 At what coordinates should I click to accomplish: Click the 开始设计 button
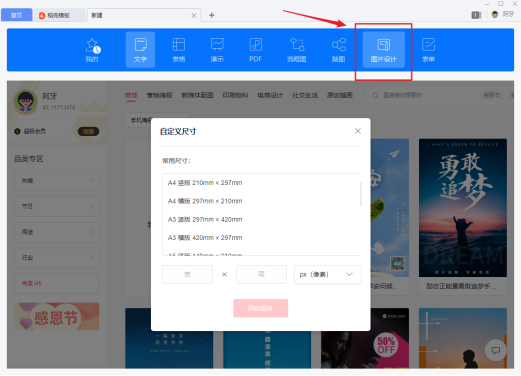coord(260,308)
